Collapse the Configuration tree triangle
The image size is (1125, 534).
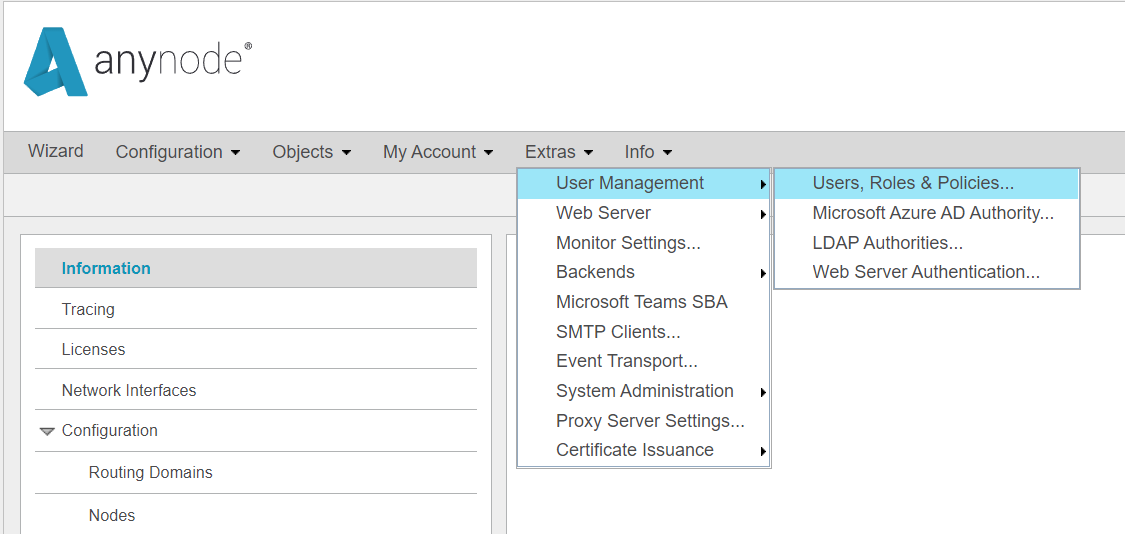pyautogui.click(x=47, y=431)
